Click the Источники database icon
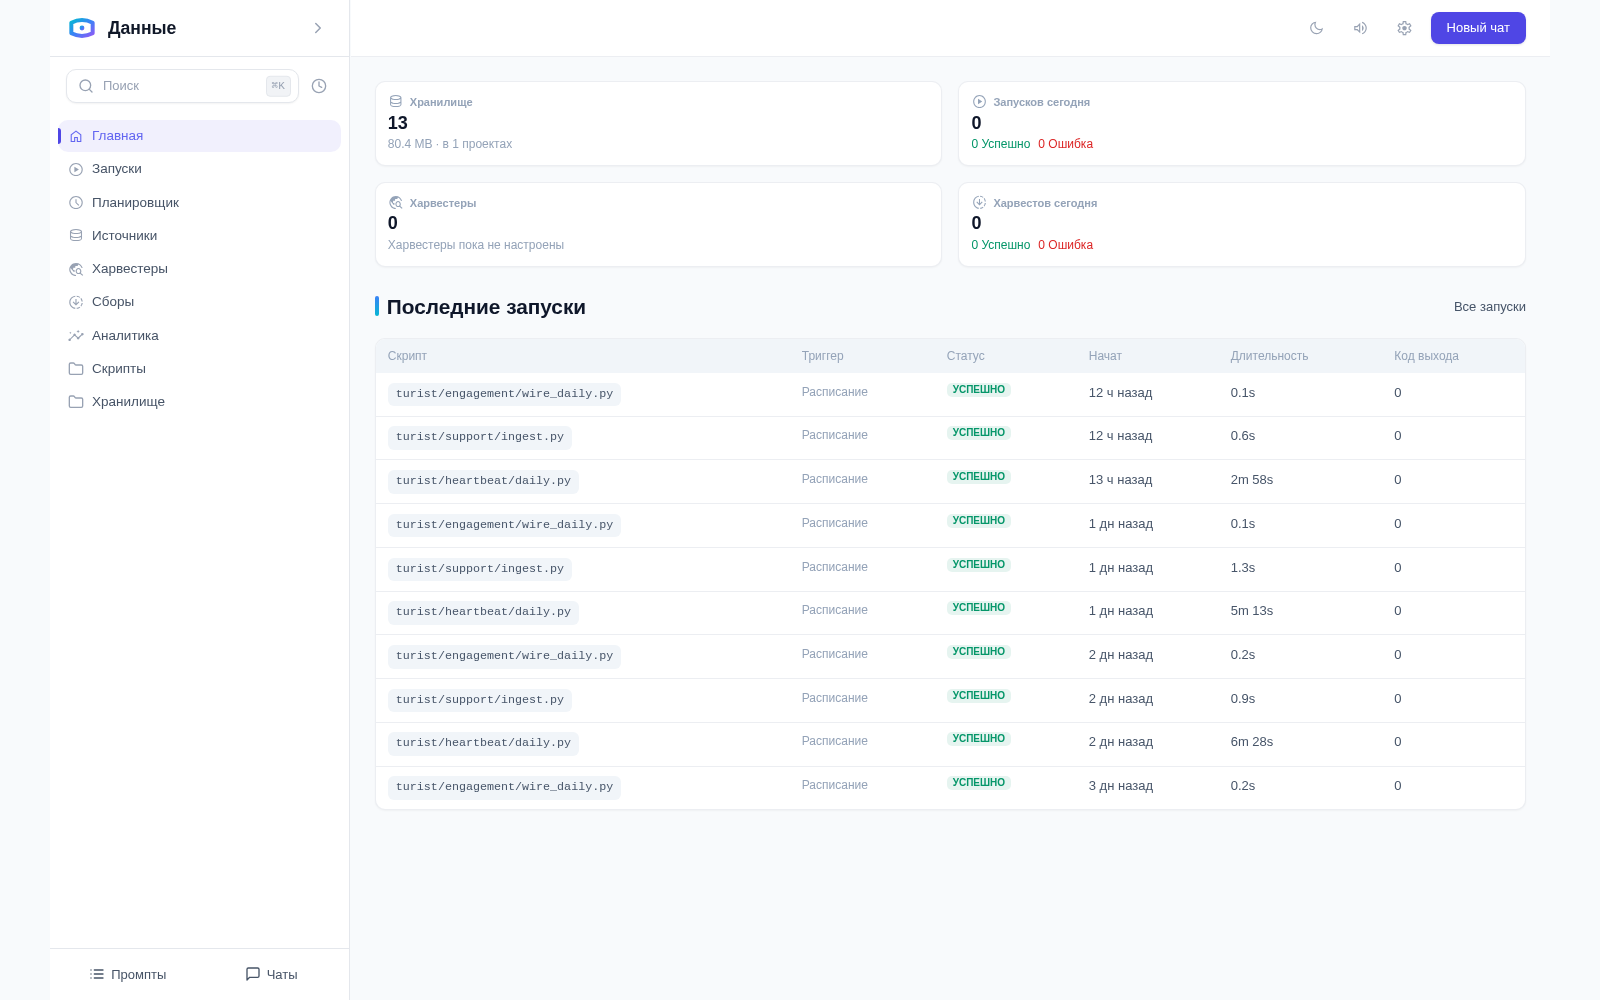The height and width of the screenshot is (1000, 1600). pyautogui.click(x=76, y=236)
